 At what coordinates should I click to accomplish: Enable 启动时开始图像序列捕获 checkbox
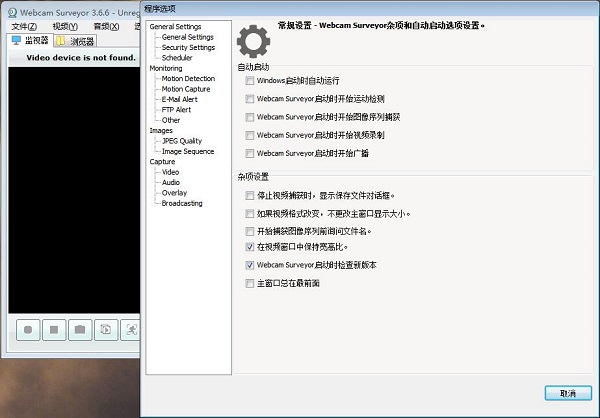(249, 117)
